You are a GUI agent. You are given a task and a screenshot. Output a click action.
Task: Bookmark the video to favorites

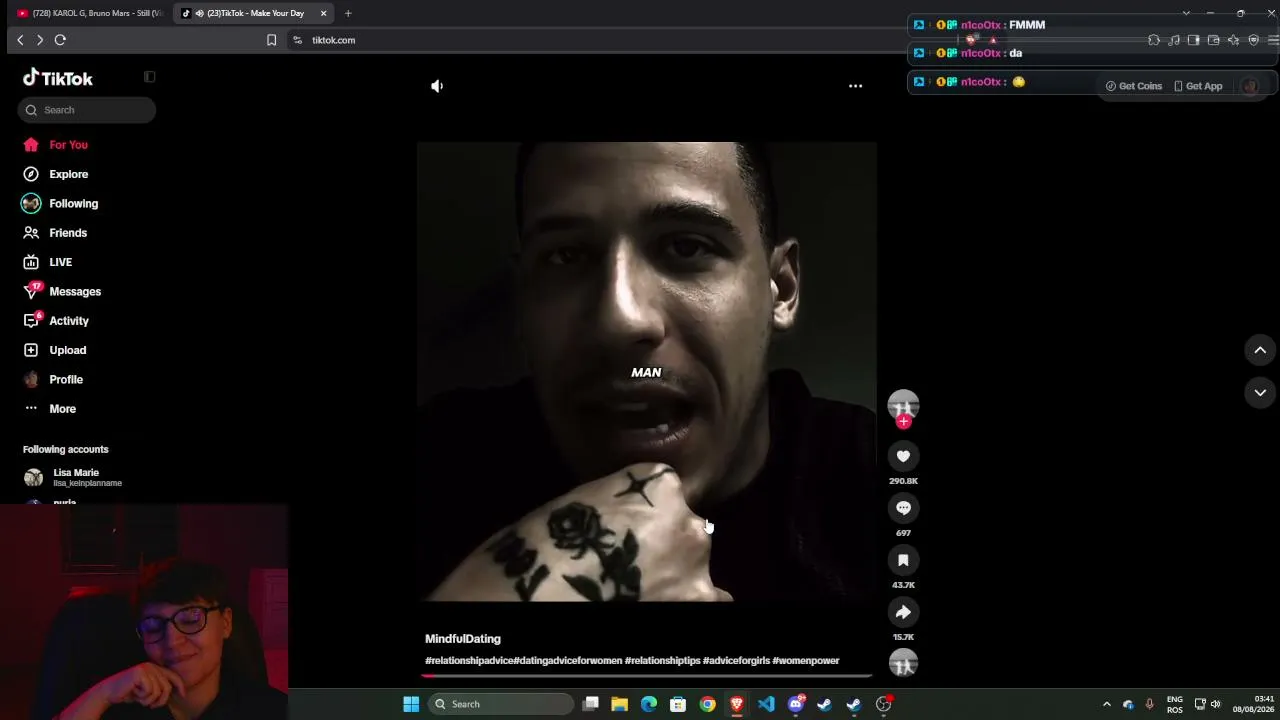pos(903,560)
